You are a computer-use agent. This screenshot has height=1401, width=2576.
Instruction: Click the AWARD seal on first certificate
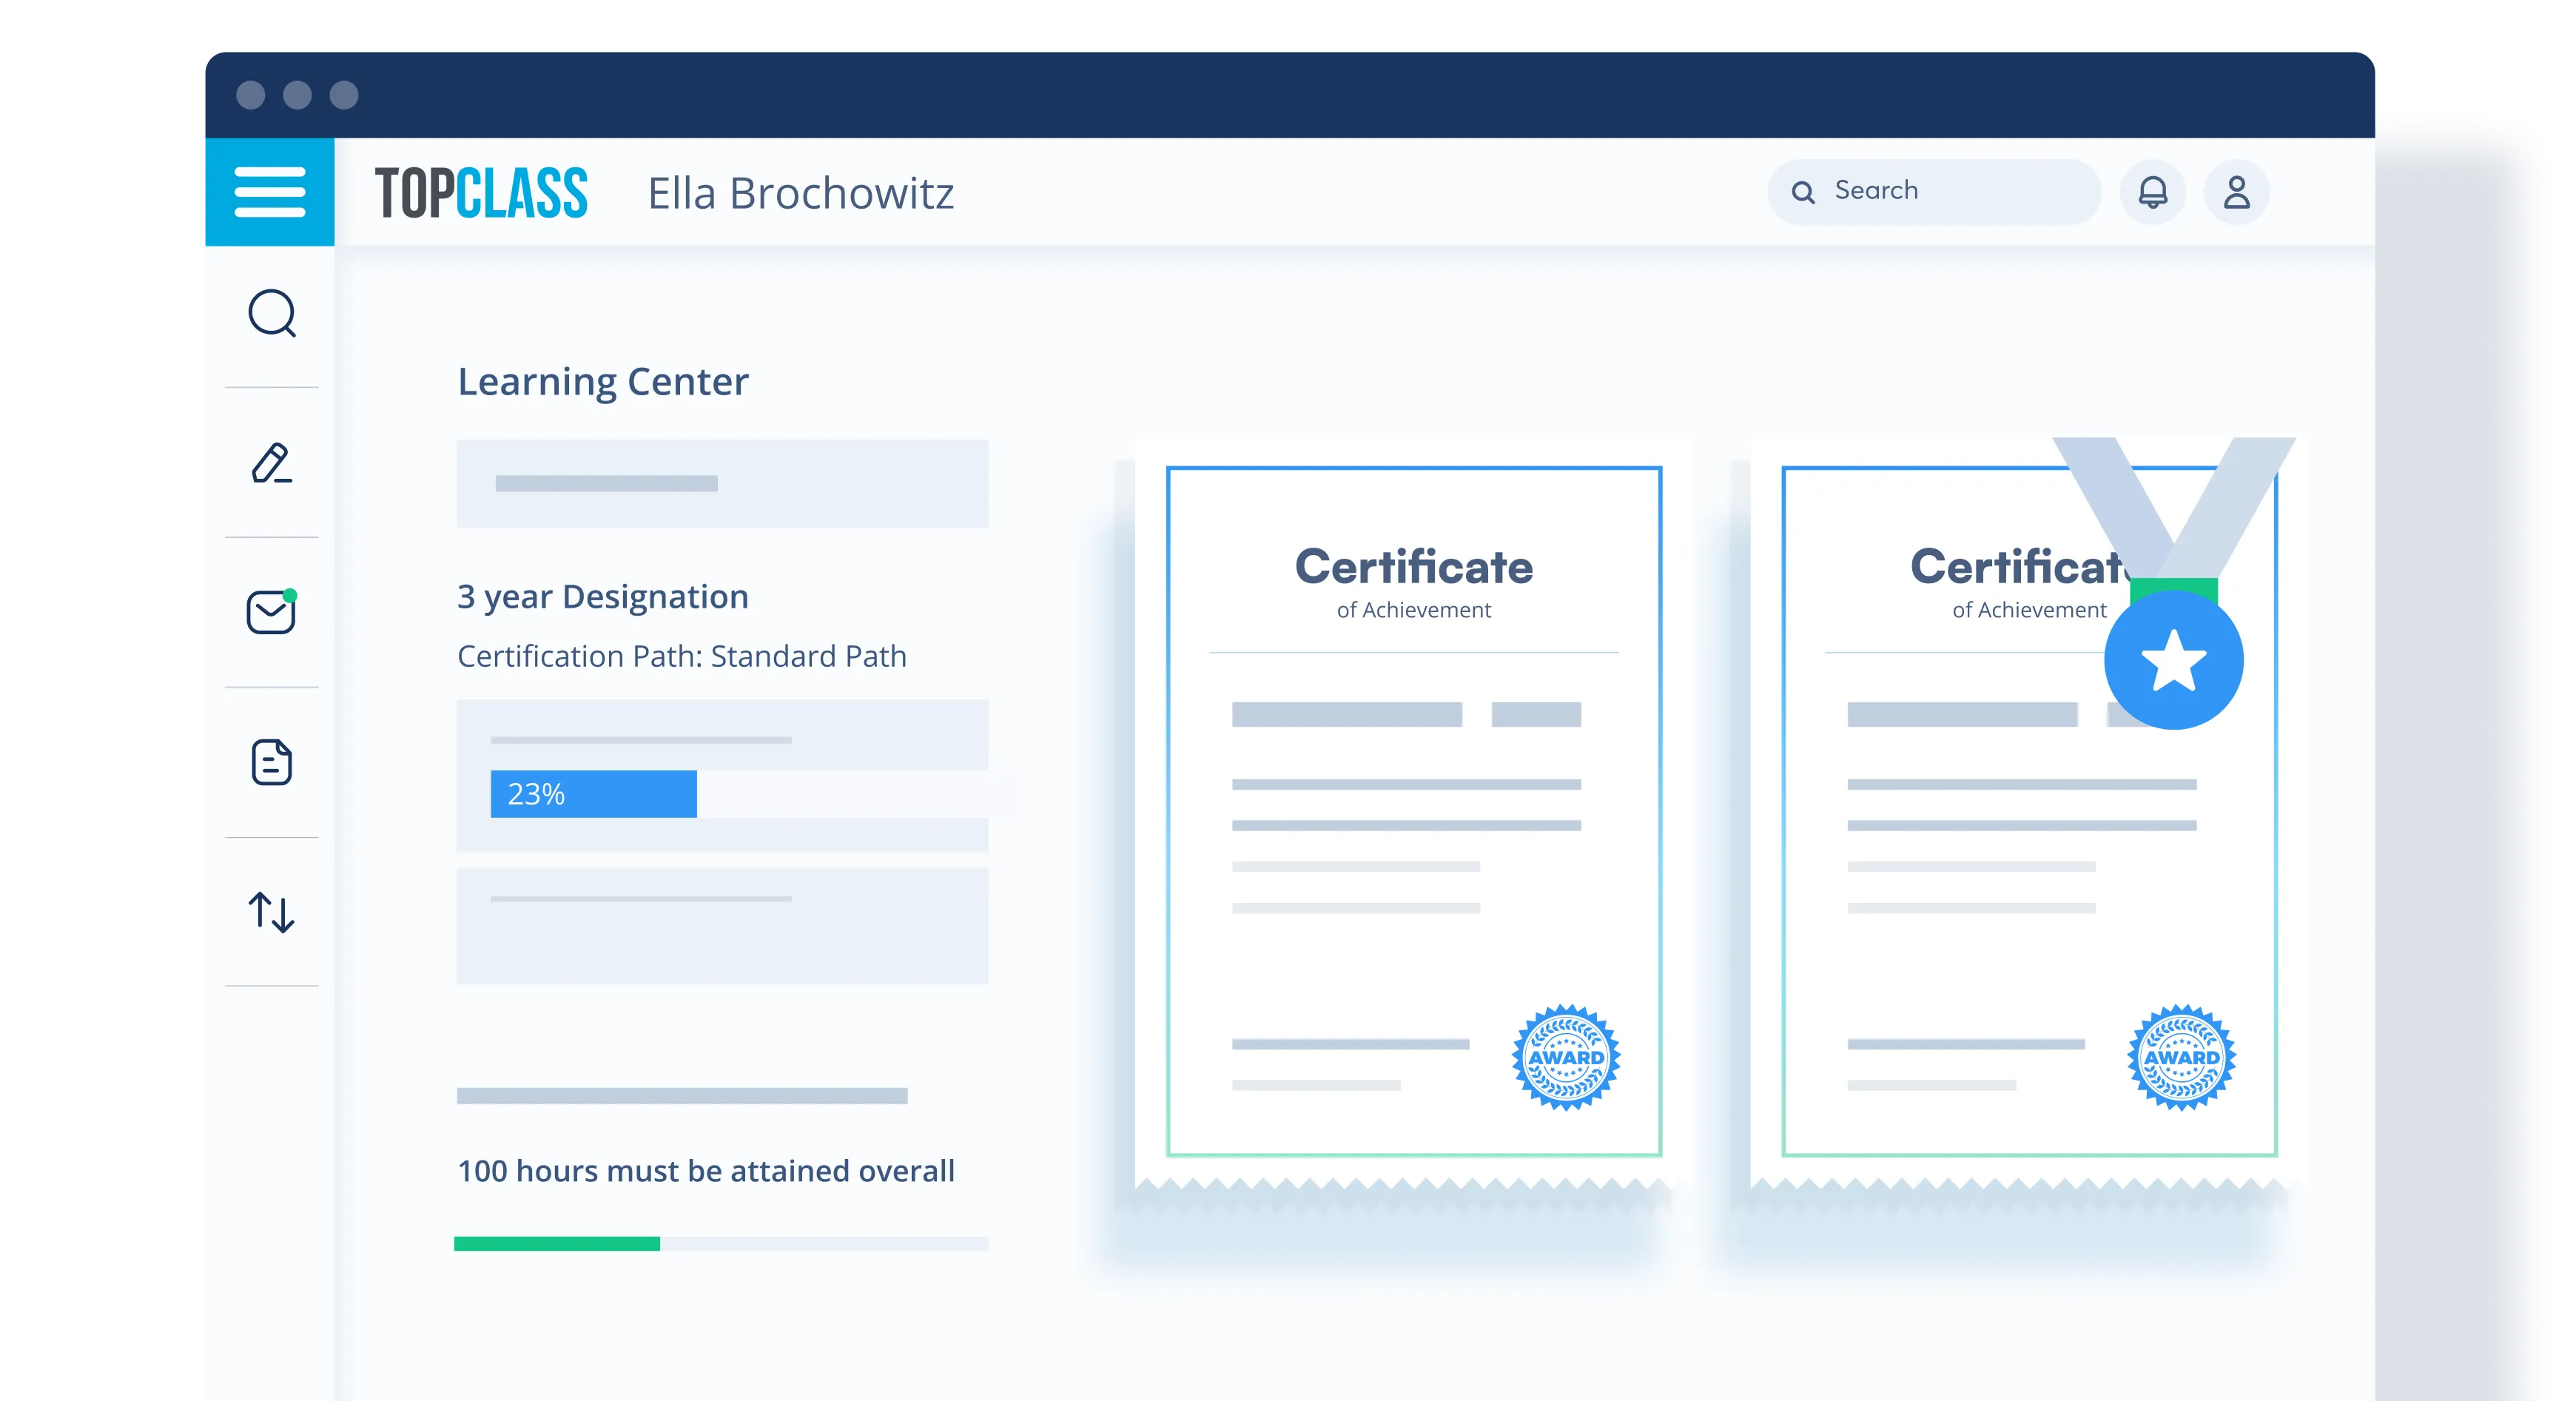click(x=1565, y=1057)
